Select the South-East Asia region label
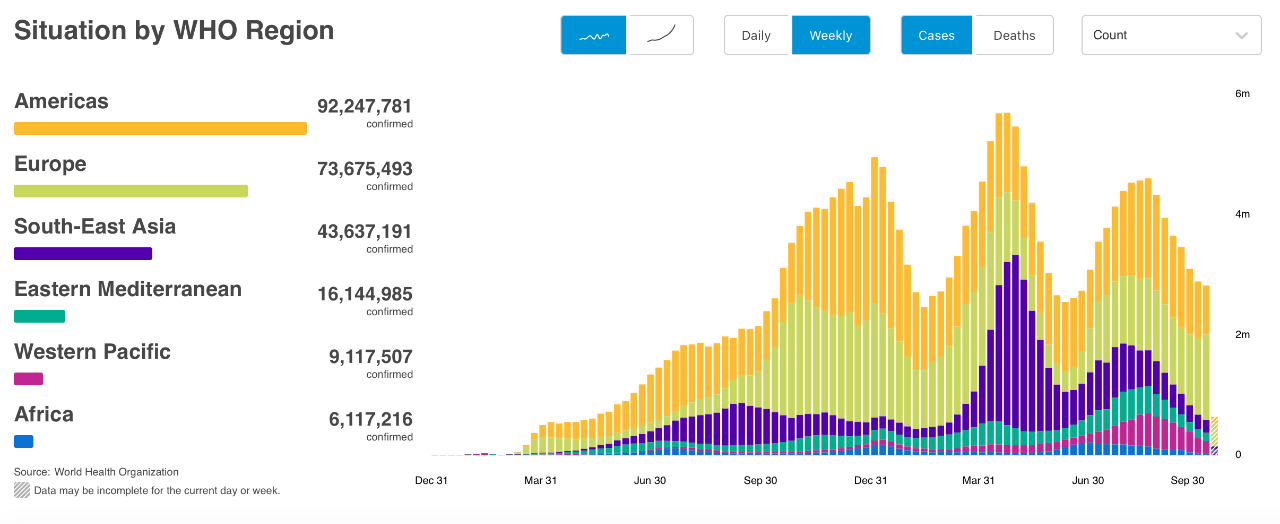The image size is (1280, 524). click(x=95, y=226)
